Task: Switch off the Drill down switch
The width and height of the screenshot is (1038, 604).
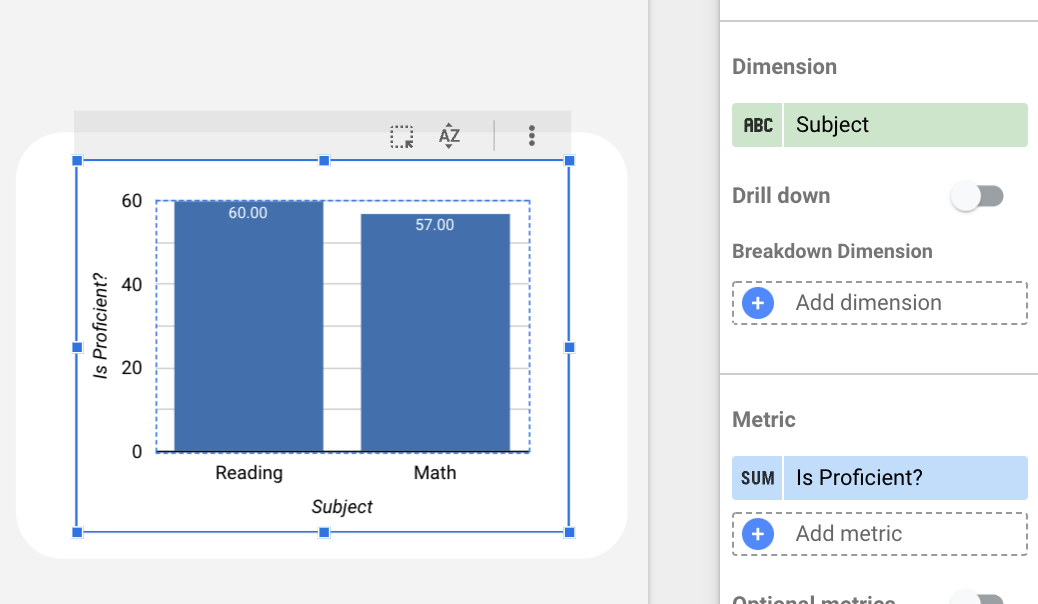Action: (x=978, y=195)
